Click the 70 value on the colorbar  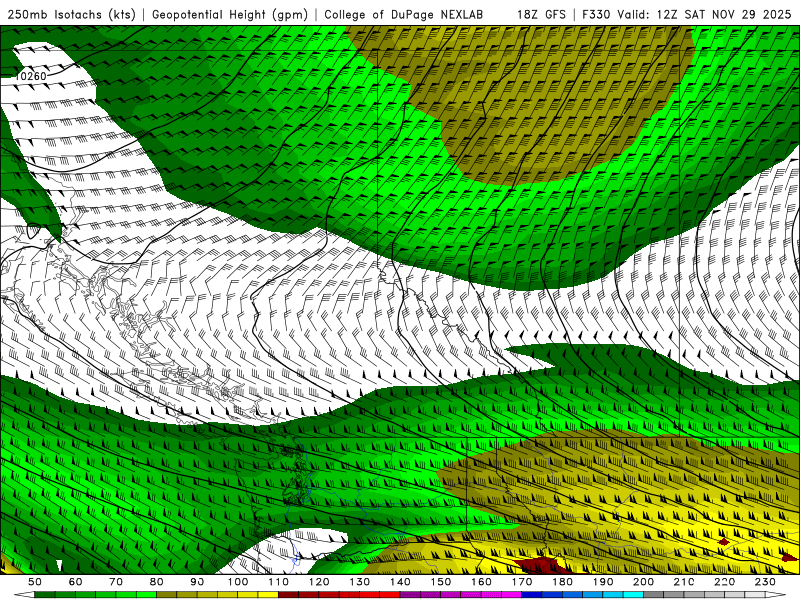pos(116,582)
